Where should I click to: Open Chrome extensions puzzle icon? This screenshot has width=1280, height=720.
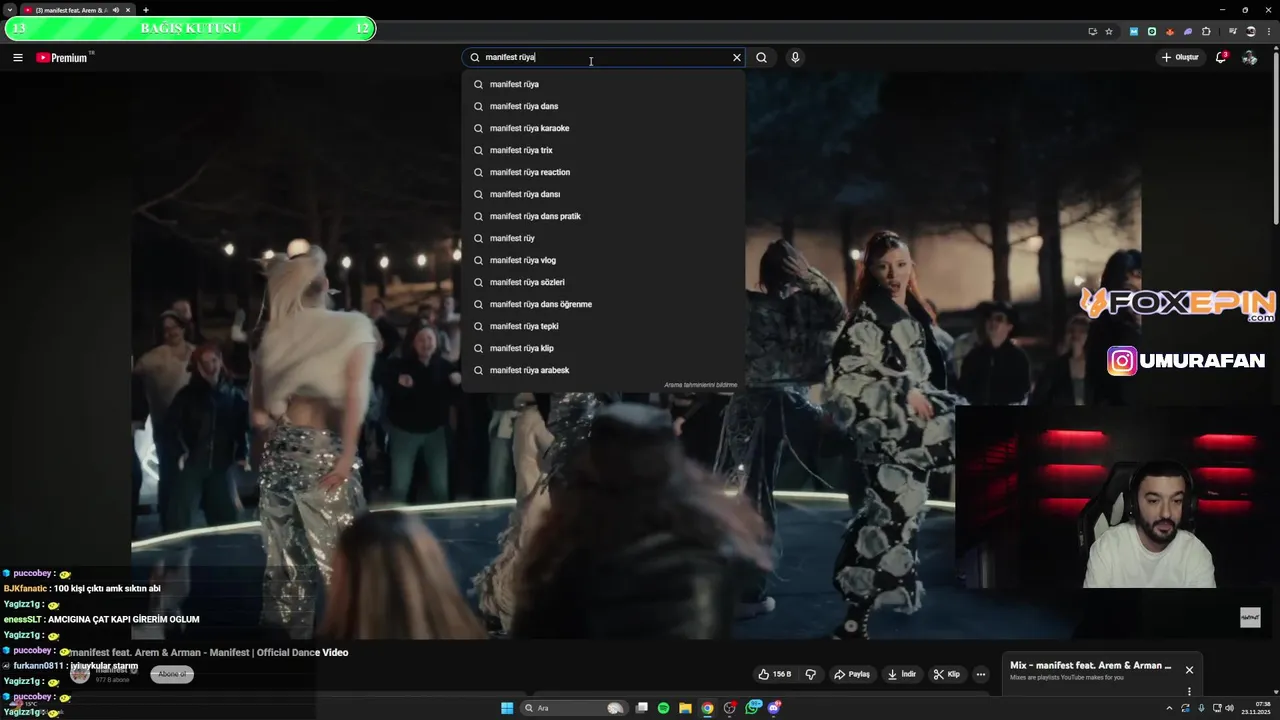(x=1206, y=31)
